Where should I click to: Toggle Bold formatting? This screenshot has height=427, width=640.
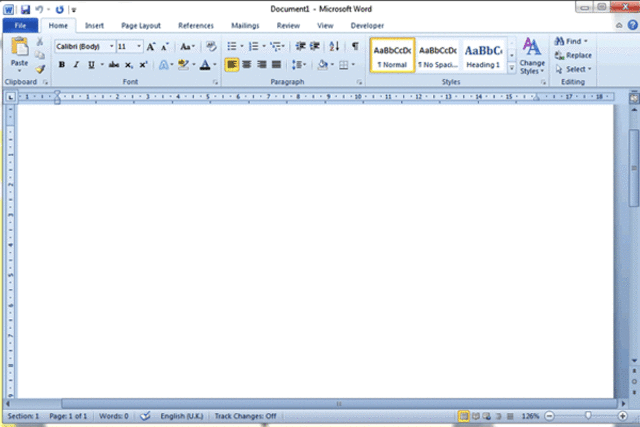click(62, 64)
